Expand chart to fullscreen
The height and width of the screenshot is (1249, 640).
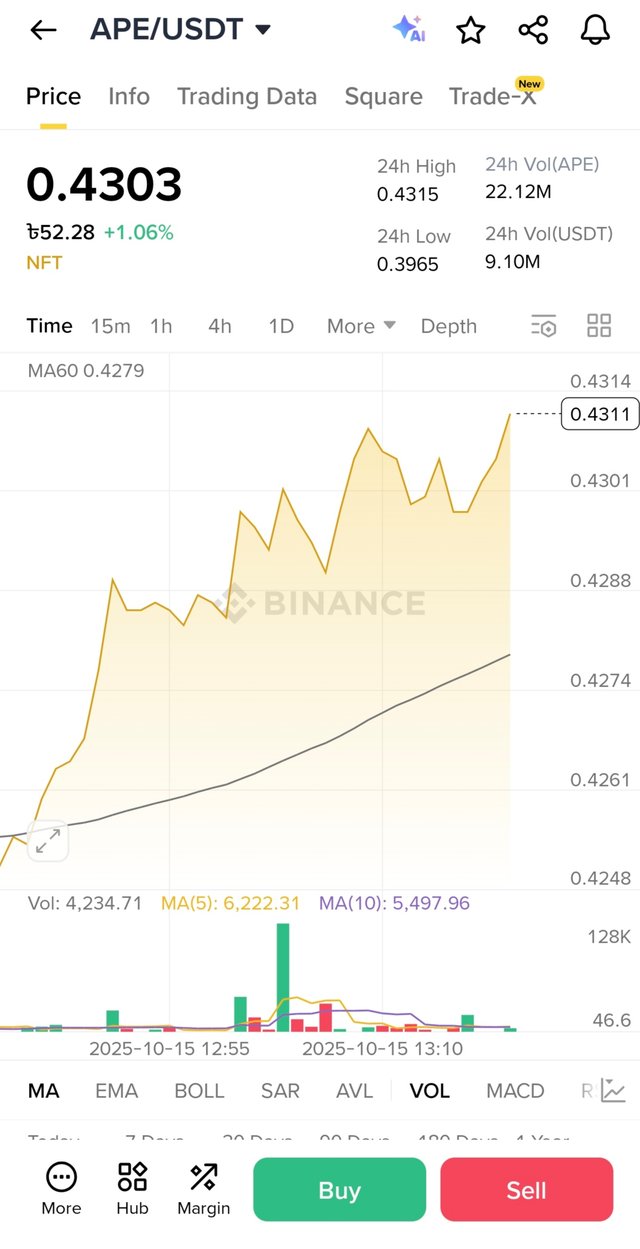pyautogui.click(x=47, y=841)
